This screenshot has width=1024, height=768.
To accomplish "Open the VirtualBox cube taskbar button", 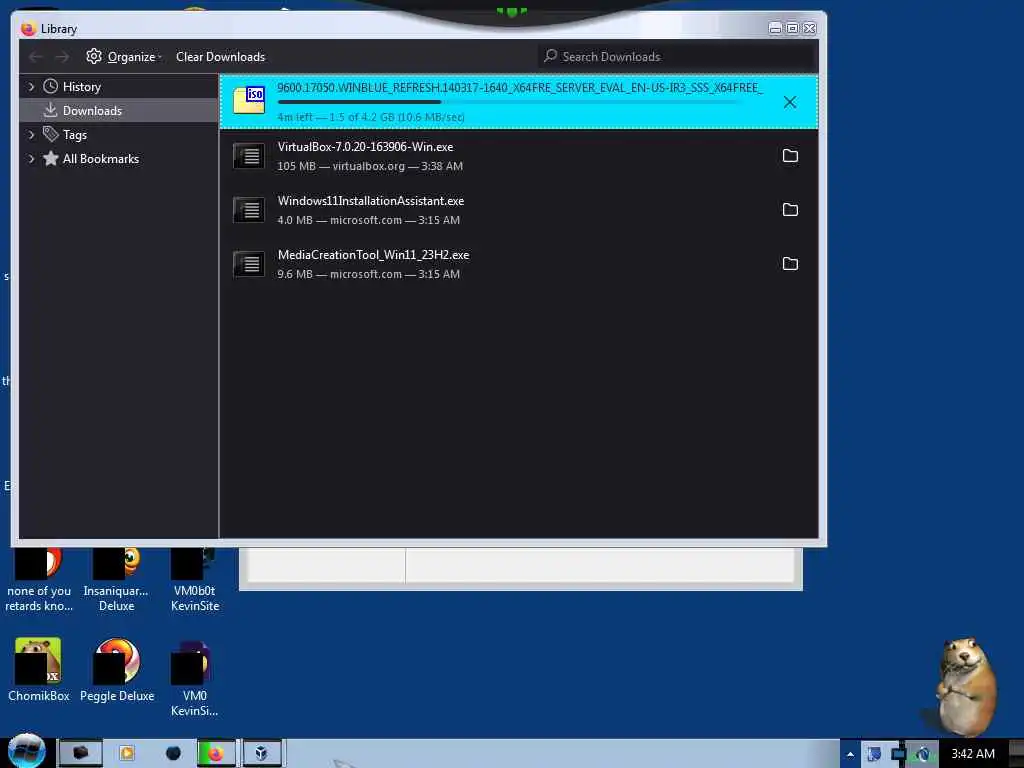I will 262,753.
